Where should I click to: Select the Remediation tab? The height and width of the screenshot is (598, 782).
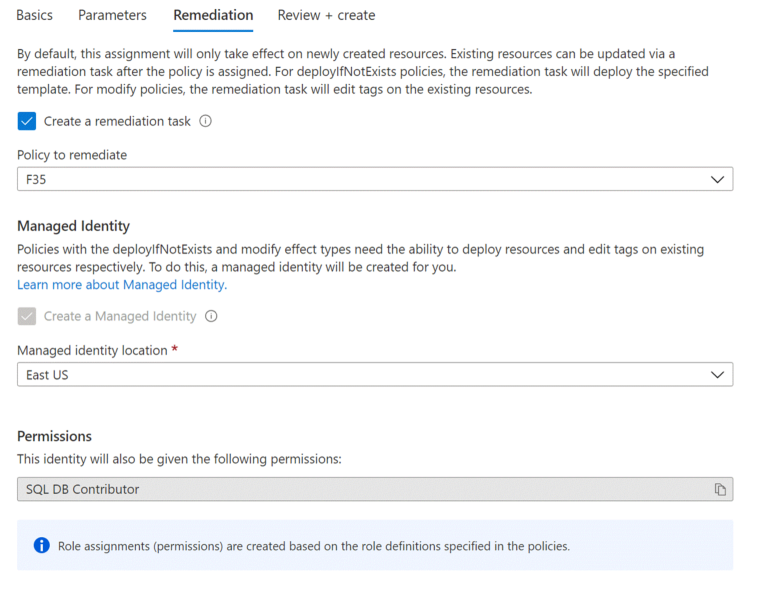pos(213,15)
